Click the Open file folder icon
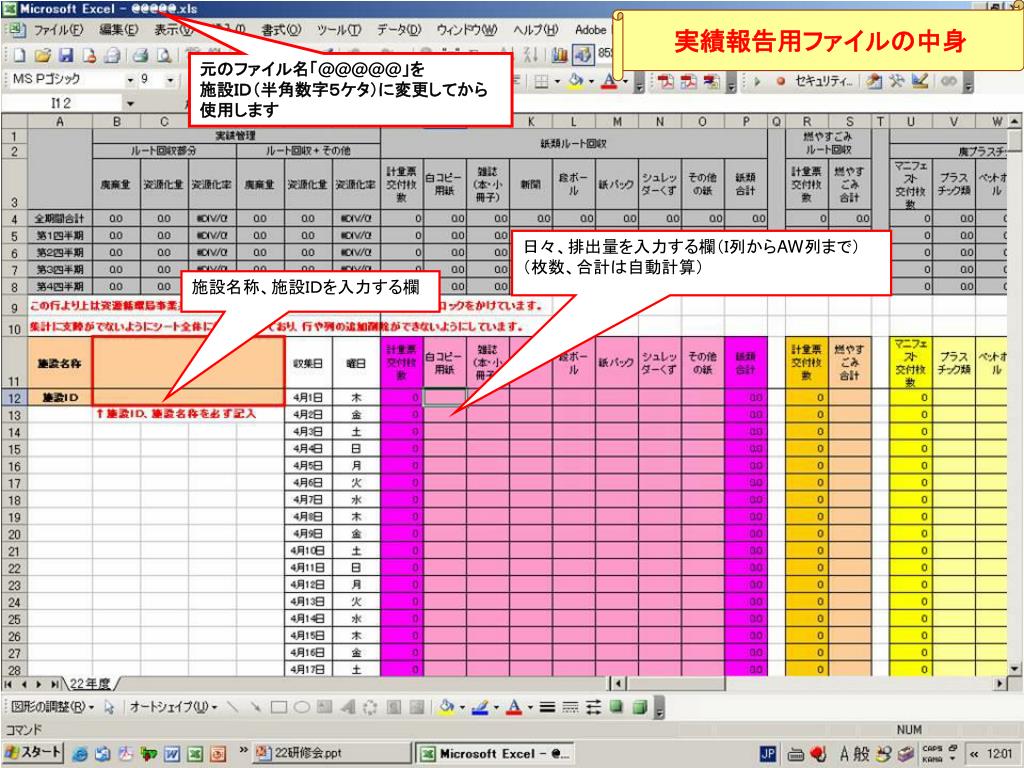Image resolution: width=1024 pixels, height=768 pixels. pyautogui.click(x=42, y=56)
